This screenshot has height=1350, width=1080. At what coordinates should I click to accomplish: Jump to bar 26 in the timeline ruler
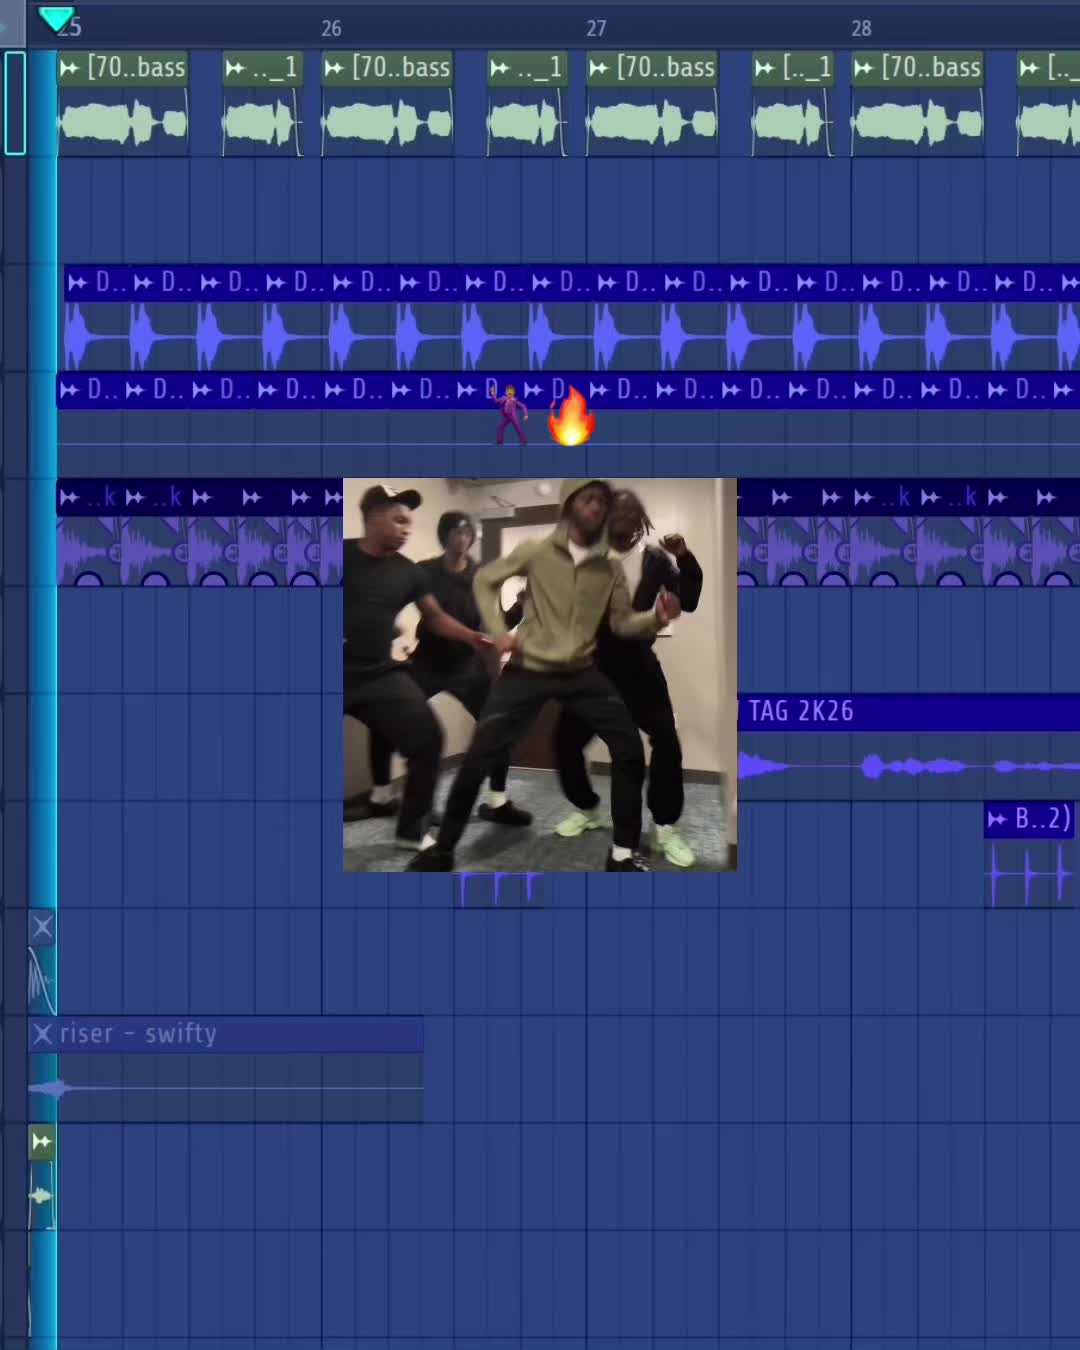(331, 29)
